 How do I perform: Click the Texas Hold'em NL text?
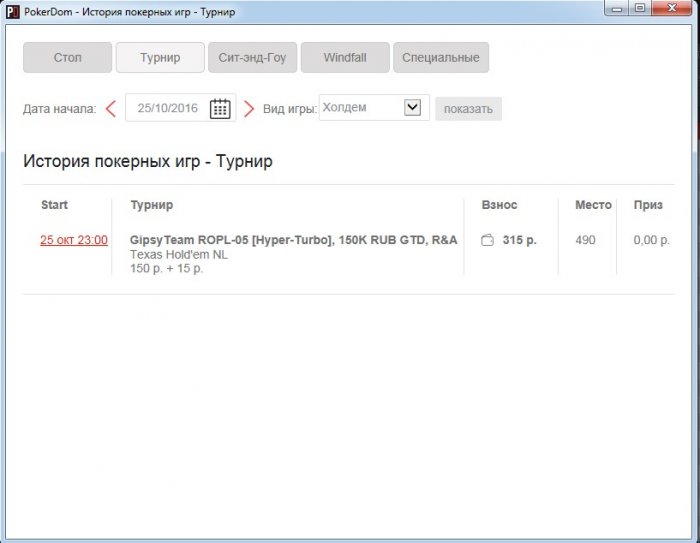coord(179,255)
